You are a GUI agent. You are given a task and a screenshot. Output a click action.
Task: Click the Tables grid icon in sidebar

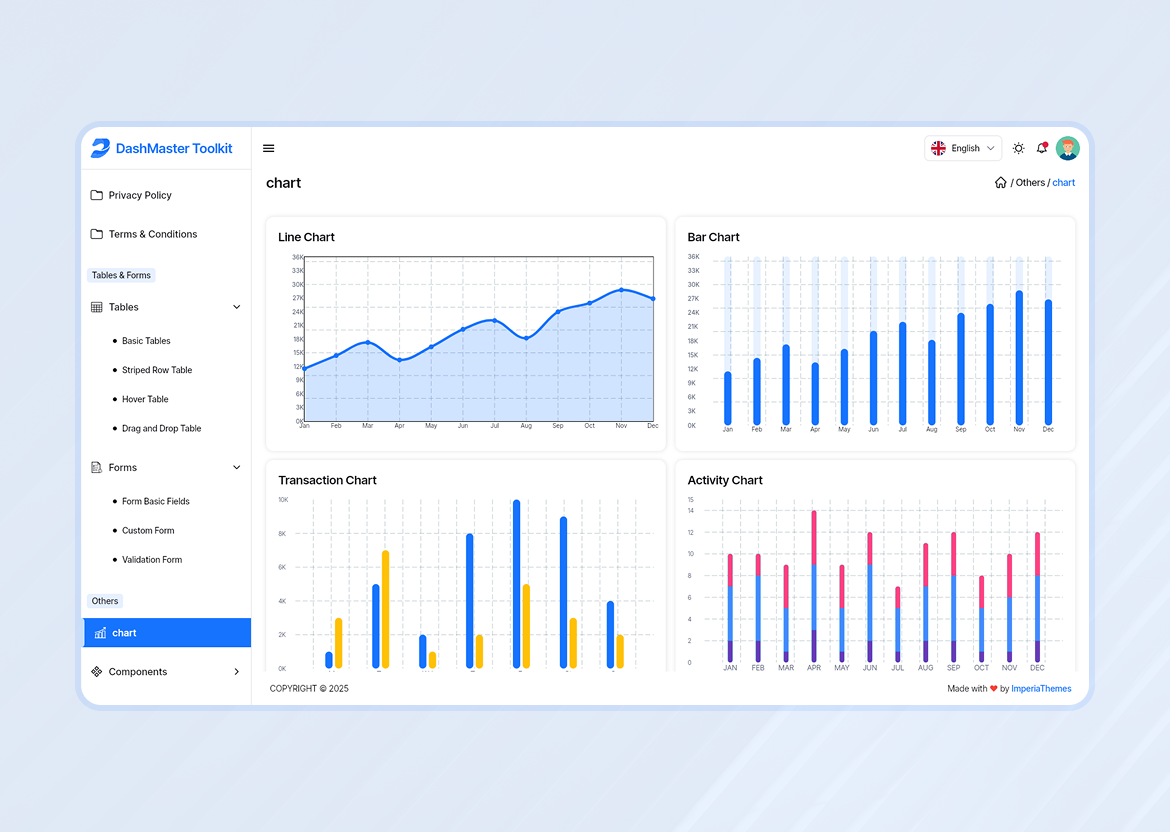[97, 307]
